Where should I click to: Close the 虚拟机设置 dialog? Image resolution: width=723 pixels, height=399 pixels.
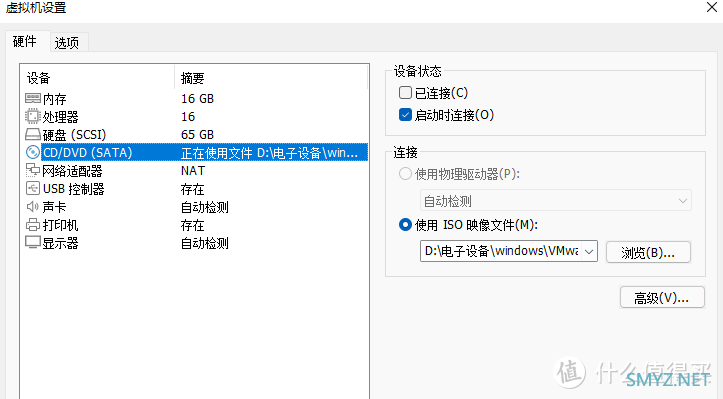(711, 7)
